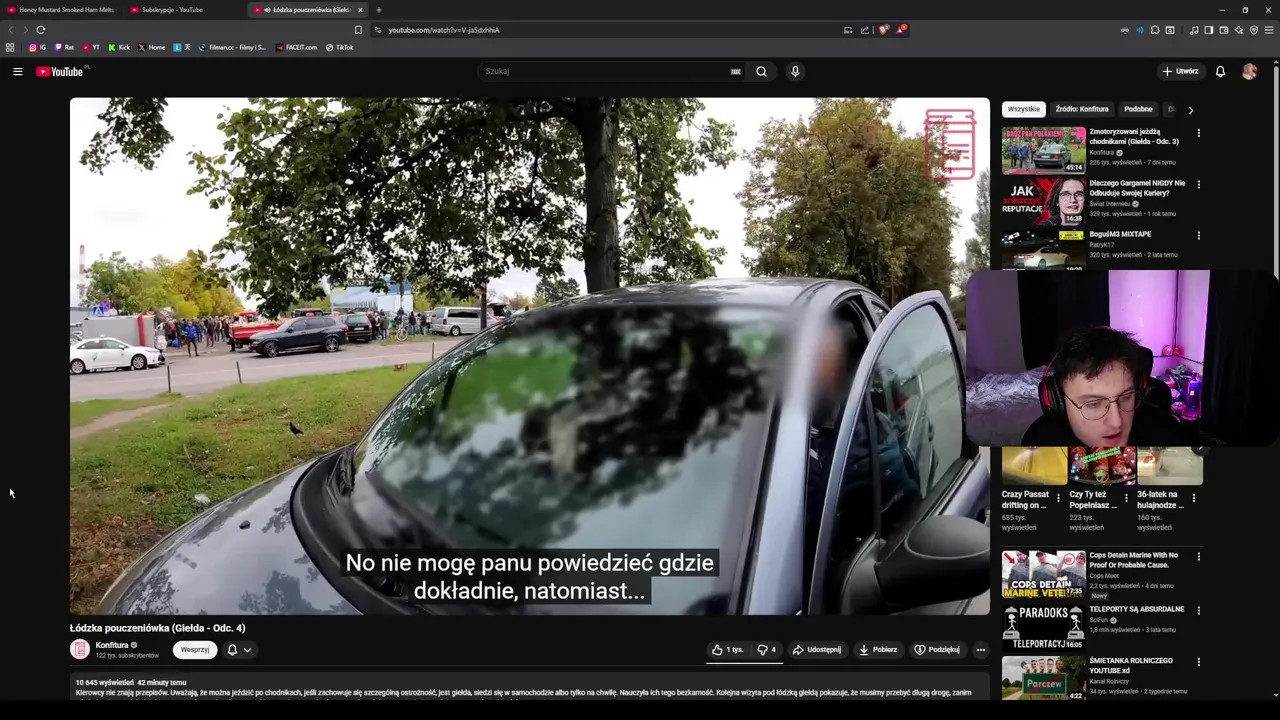Select the Źródło: Konfitura filter chip
This screenshot has width=1280, height=720.
1082,109
